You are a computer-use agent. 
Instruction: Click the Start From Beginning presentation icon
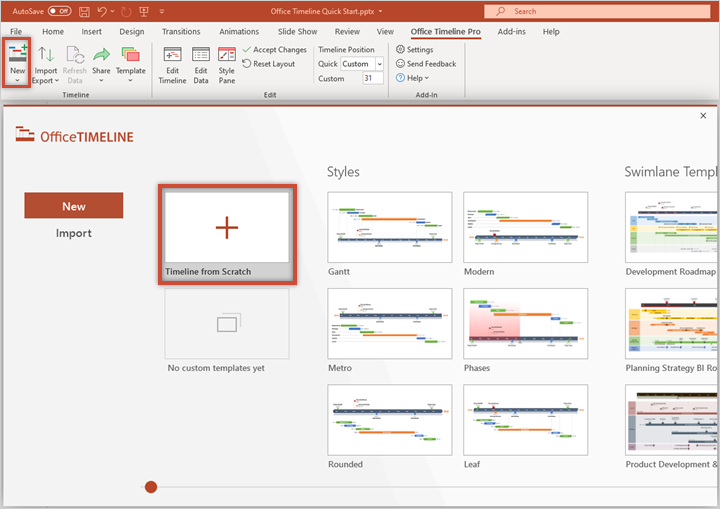click(144, 11)
